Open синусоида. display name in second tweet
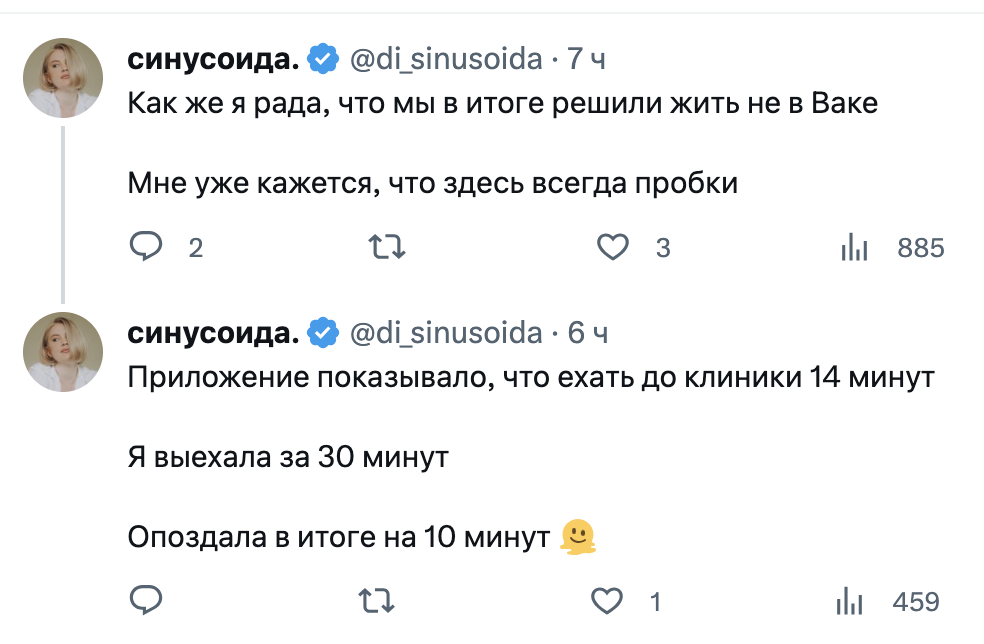This screenshot has height=644, width=984. click(213, 333)
